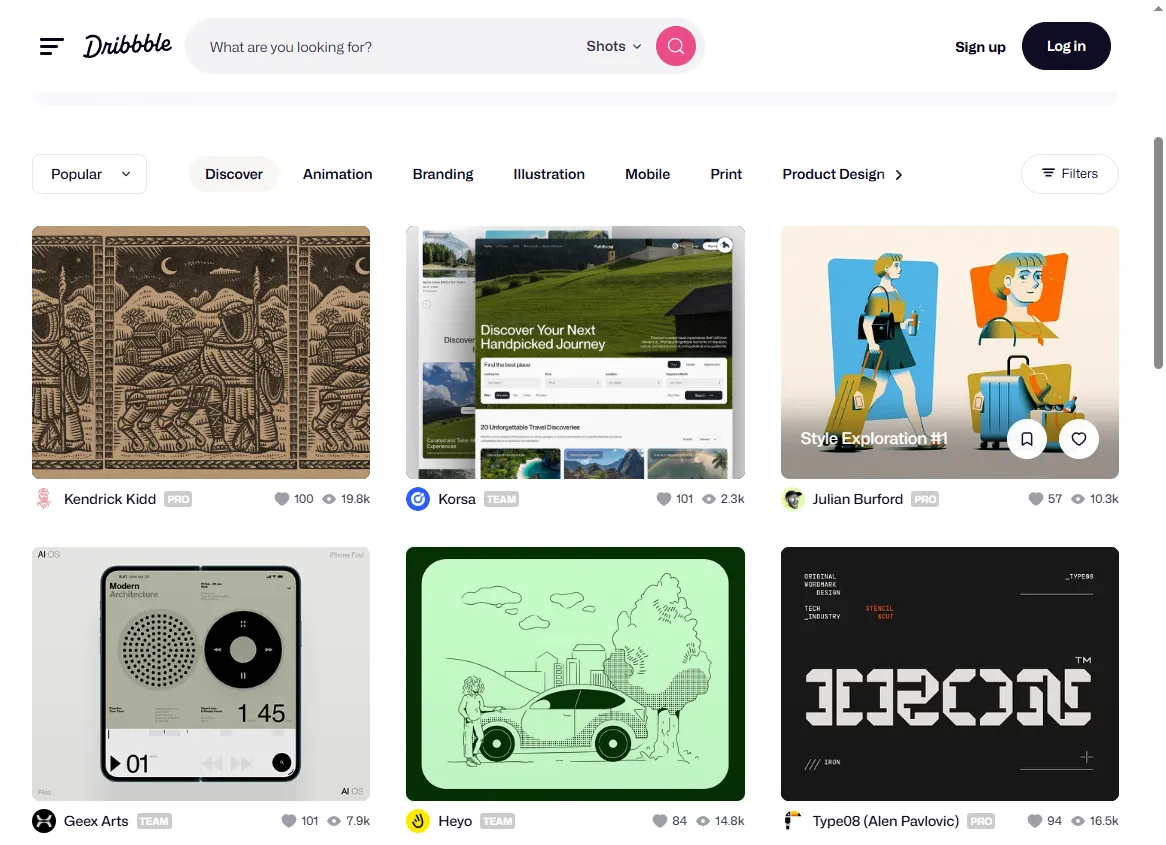Click the Korsa team avatar

(418, 499)
